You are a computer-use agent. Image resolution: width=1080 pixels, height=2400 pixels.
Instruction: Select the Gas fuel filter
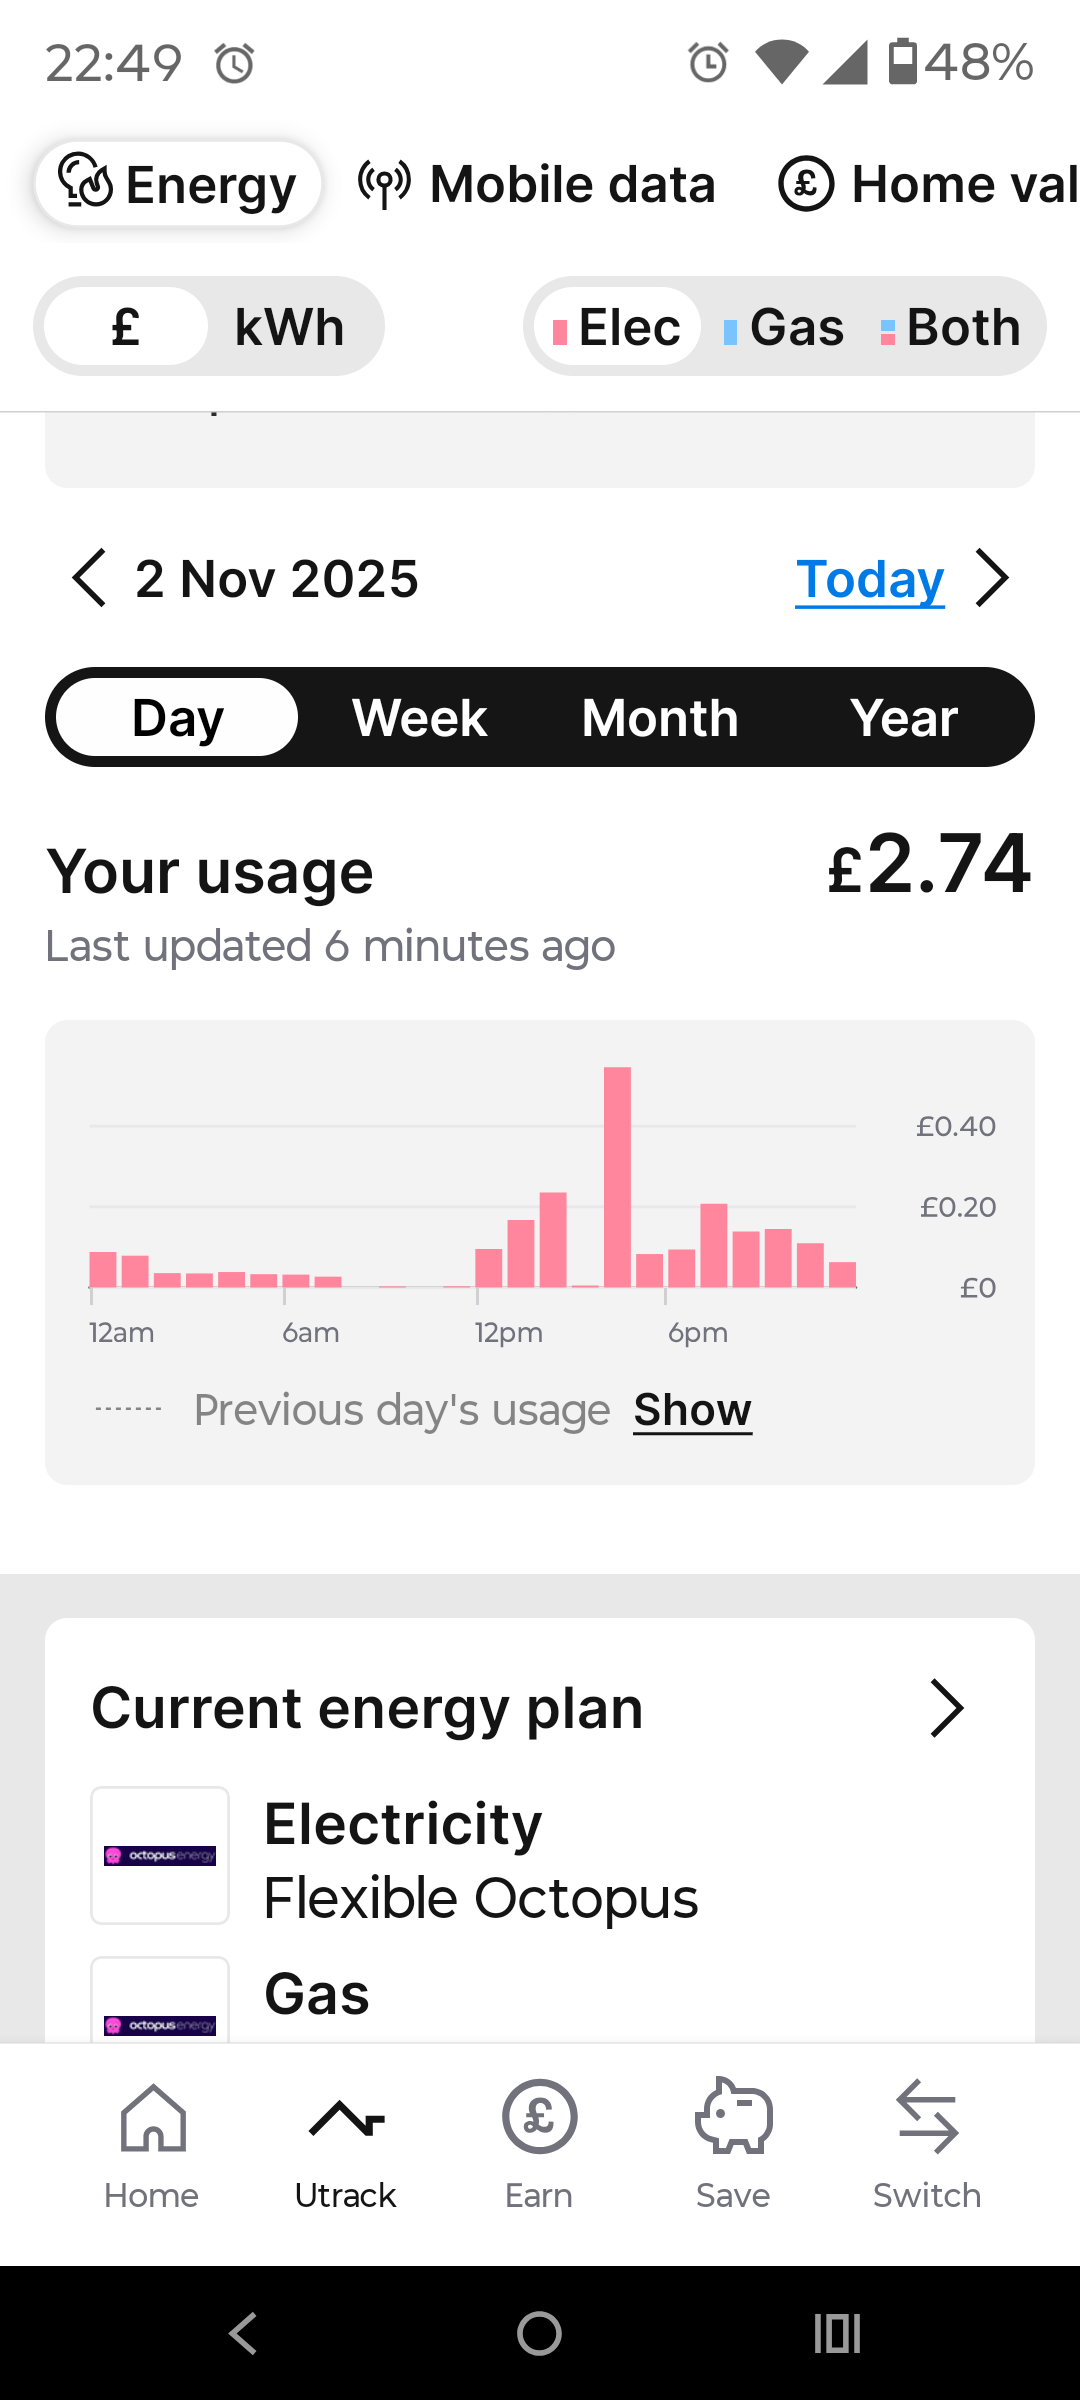pos(785,327)
